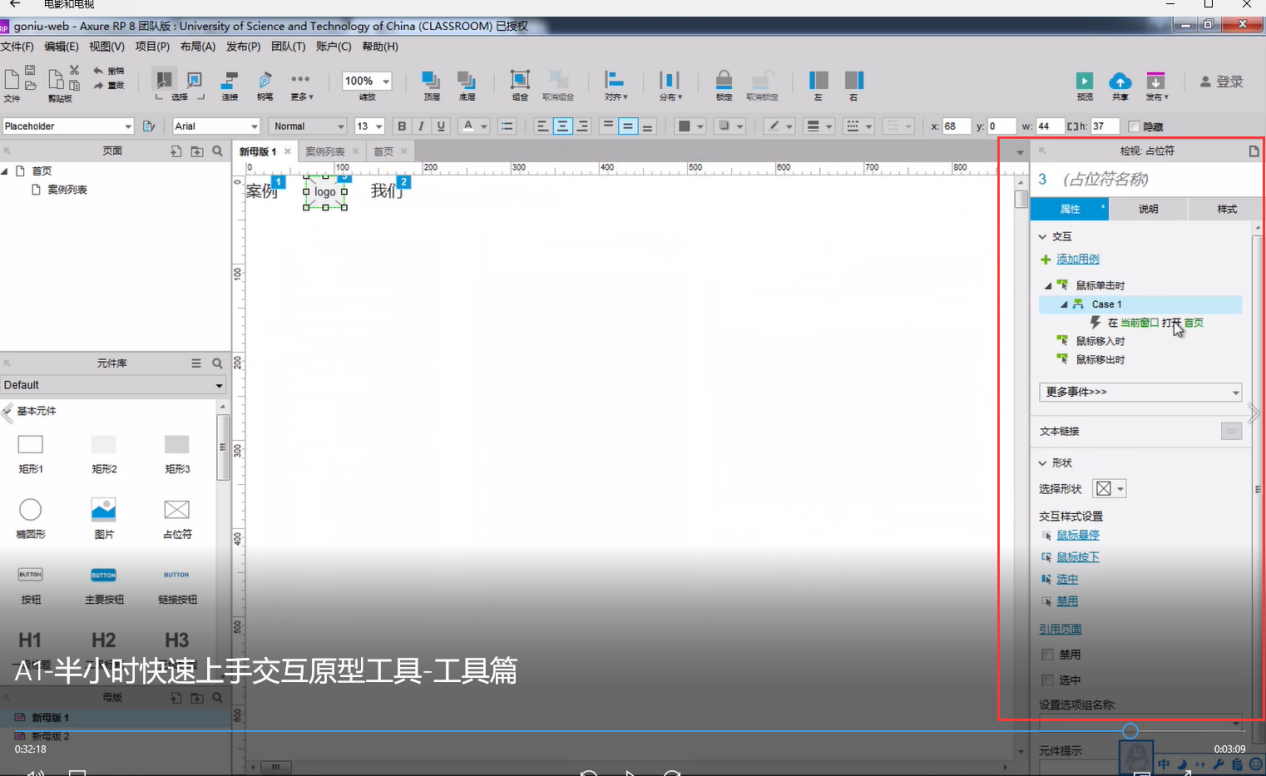Screen dimensions: 1266x776
Task: Toggle the right pane (右) icon
Action: click(853, 80)
